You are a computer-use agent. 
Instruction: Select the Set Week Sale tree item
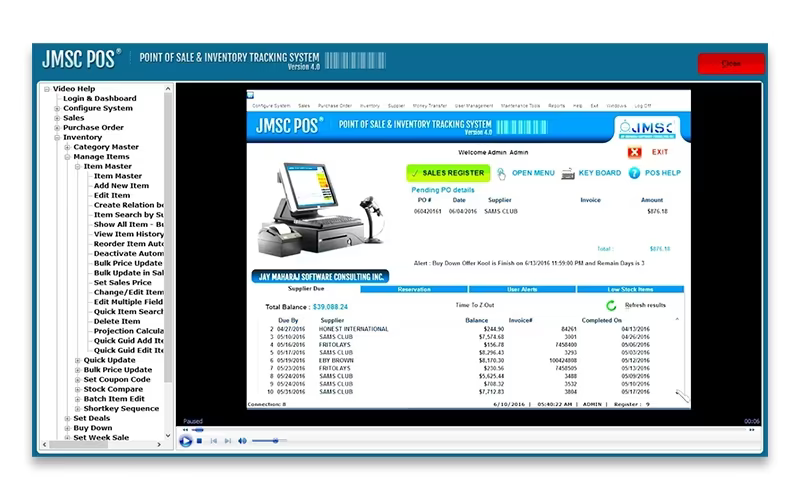pyautogui.click(x=101, y=438)
